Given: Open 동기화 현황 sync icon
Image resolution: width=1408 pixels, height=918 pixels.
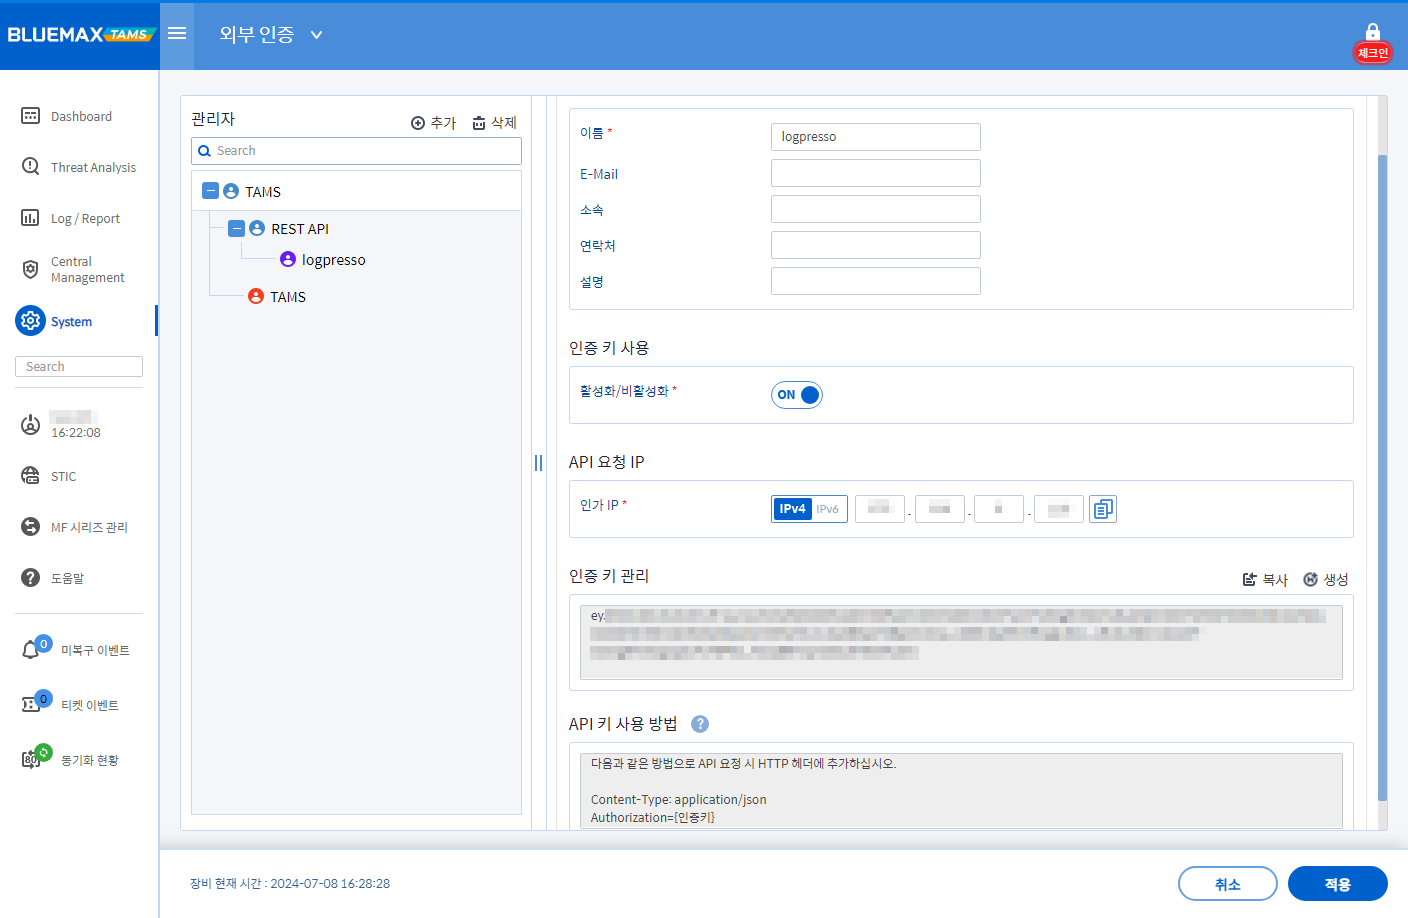Looking at the screenshot, I should click(31, 760).
